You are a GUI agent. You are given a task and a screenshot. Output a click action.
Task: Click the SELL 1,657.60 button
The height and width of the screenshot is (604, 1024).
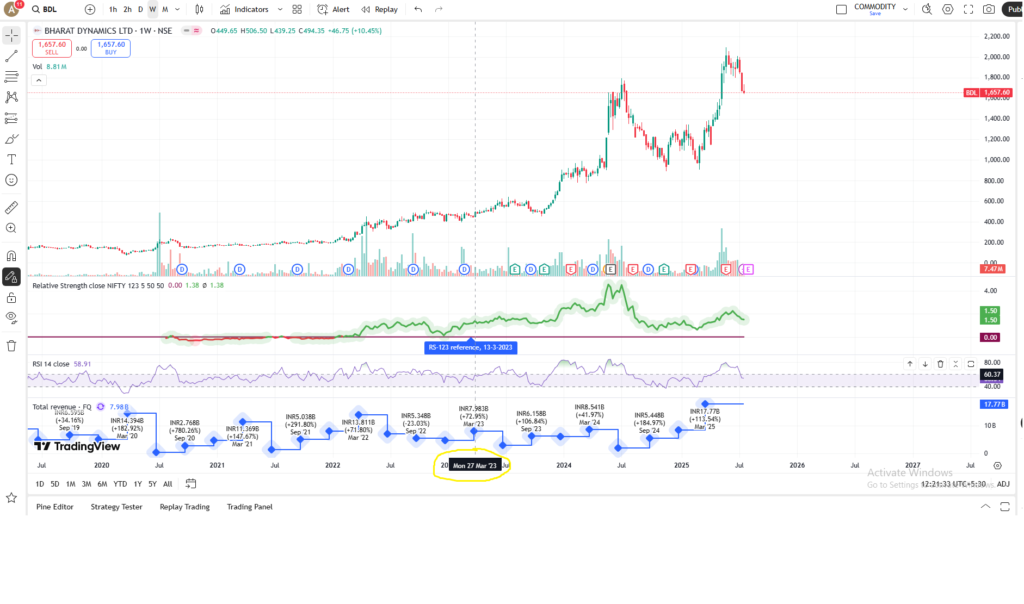[52, 48]
